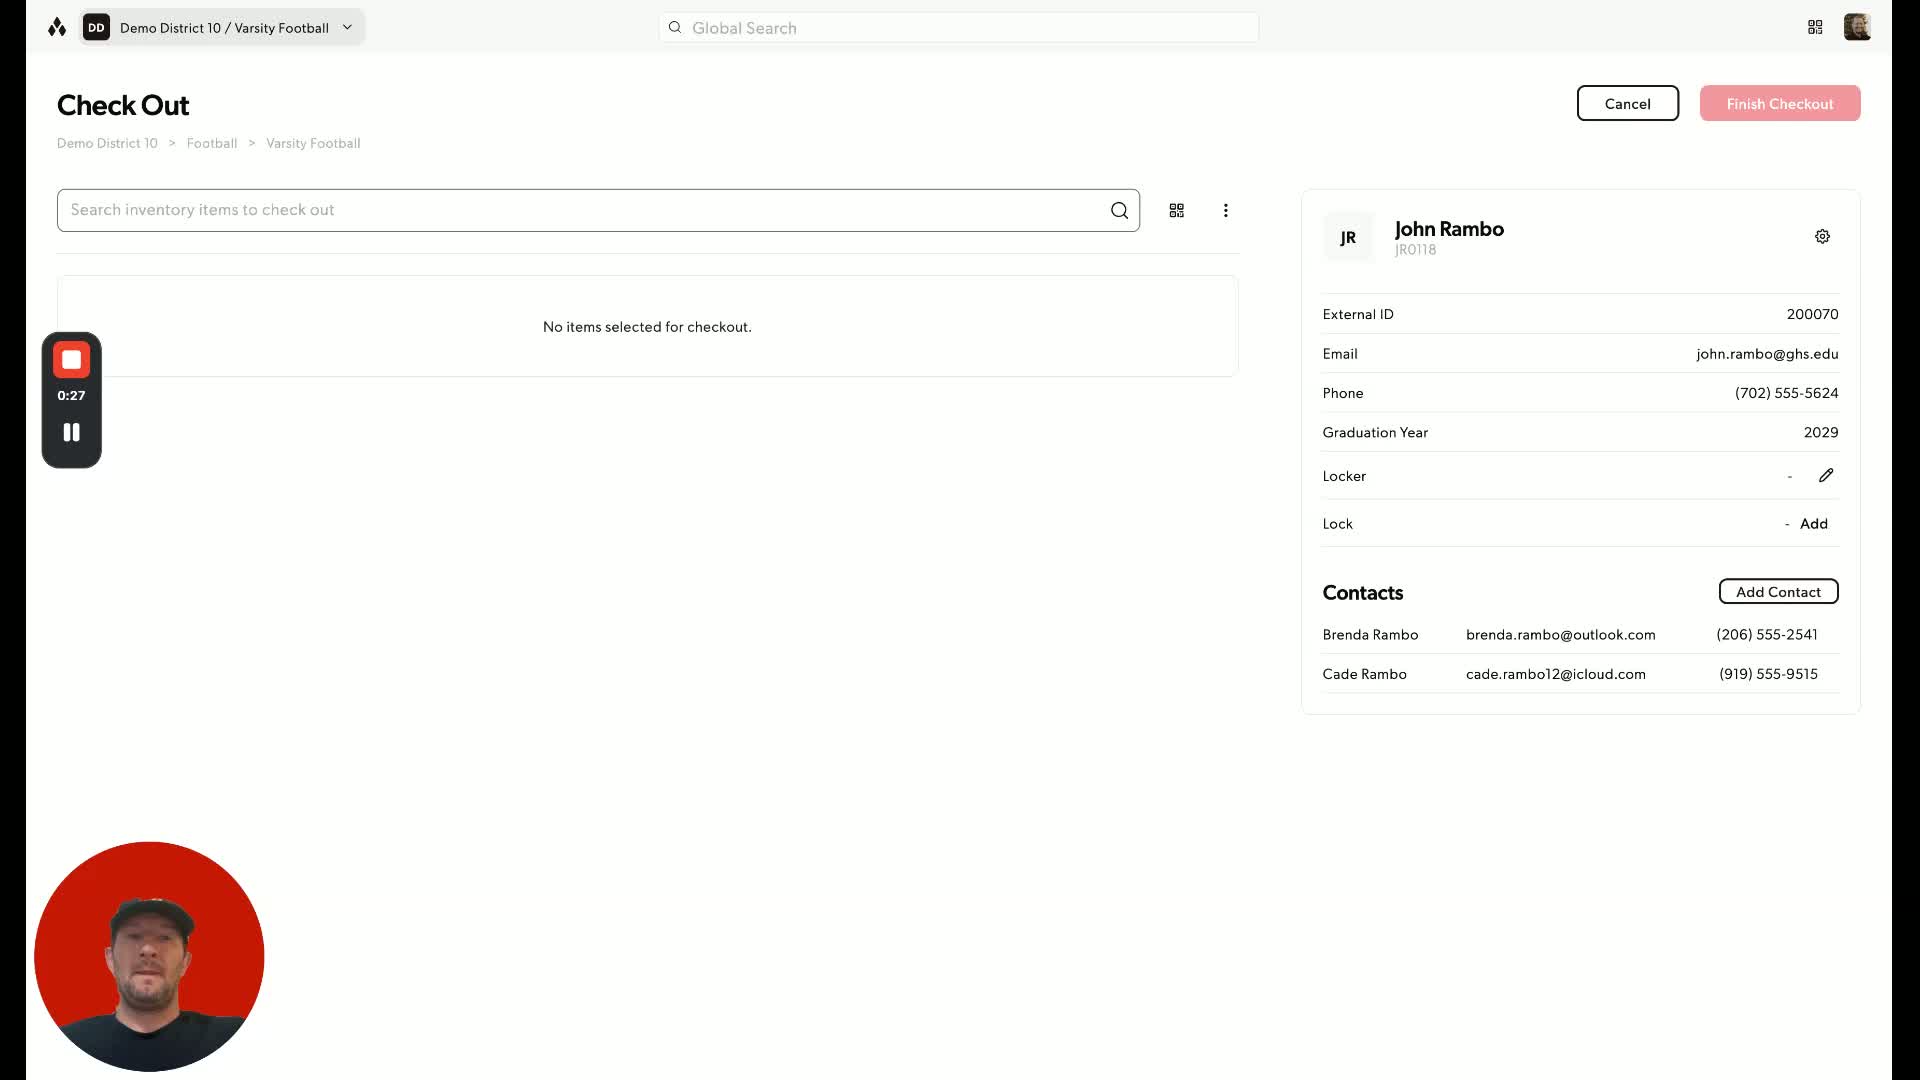Click the inventory items search field
Image resolution: width=1920 pixels, height=1080 pixels.
coord(598,210)
